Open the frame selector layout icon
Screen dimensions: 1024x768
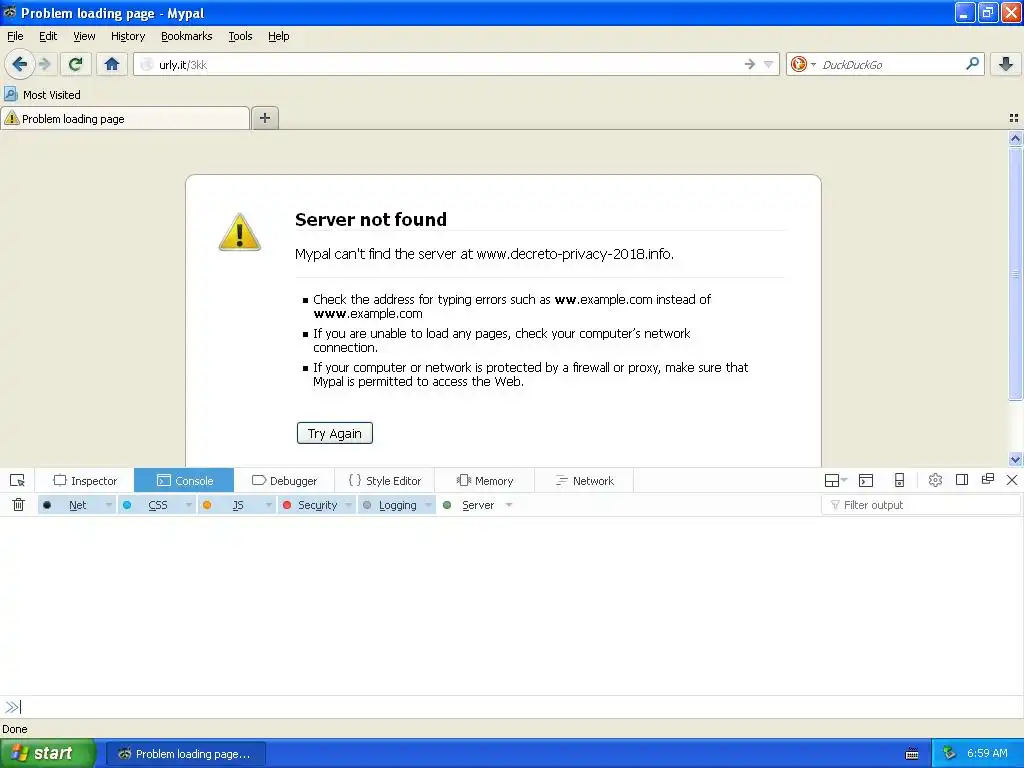coord(835,481)
